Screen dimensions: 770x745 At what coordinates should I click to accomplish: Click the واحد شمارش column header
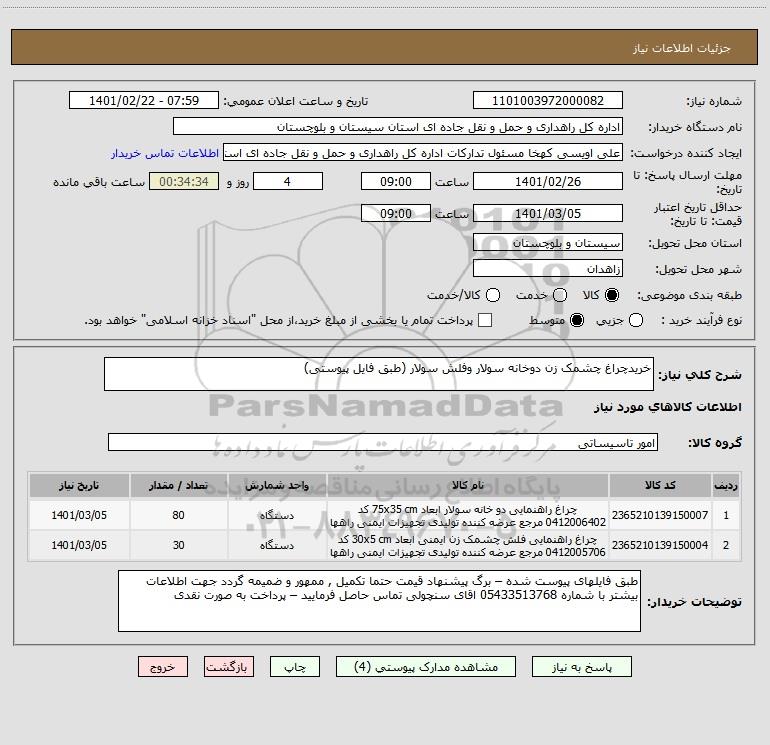click(277, 485)
